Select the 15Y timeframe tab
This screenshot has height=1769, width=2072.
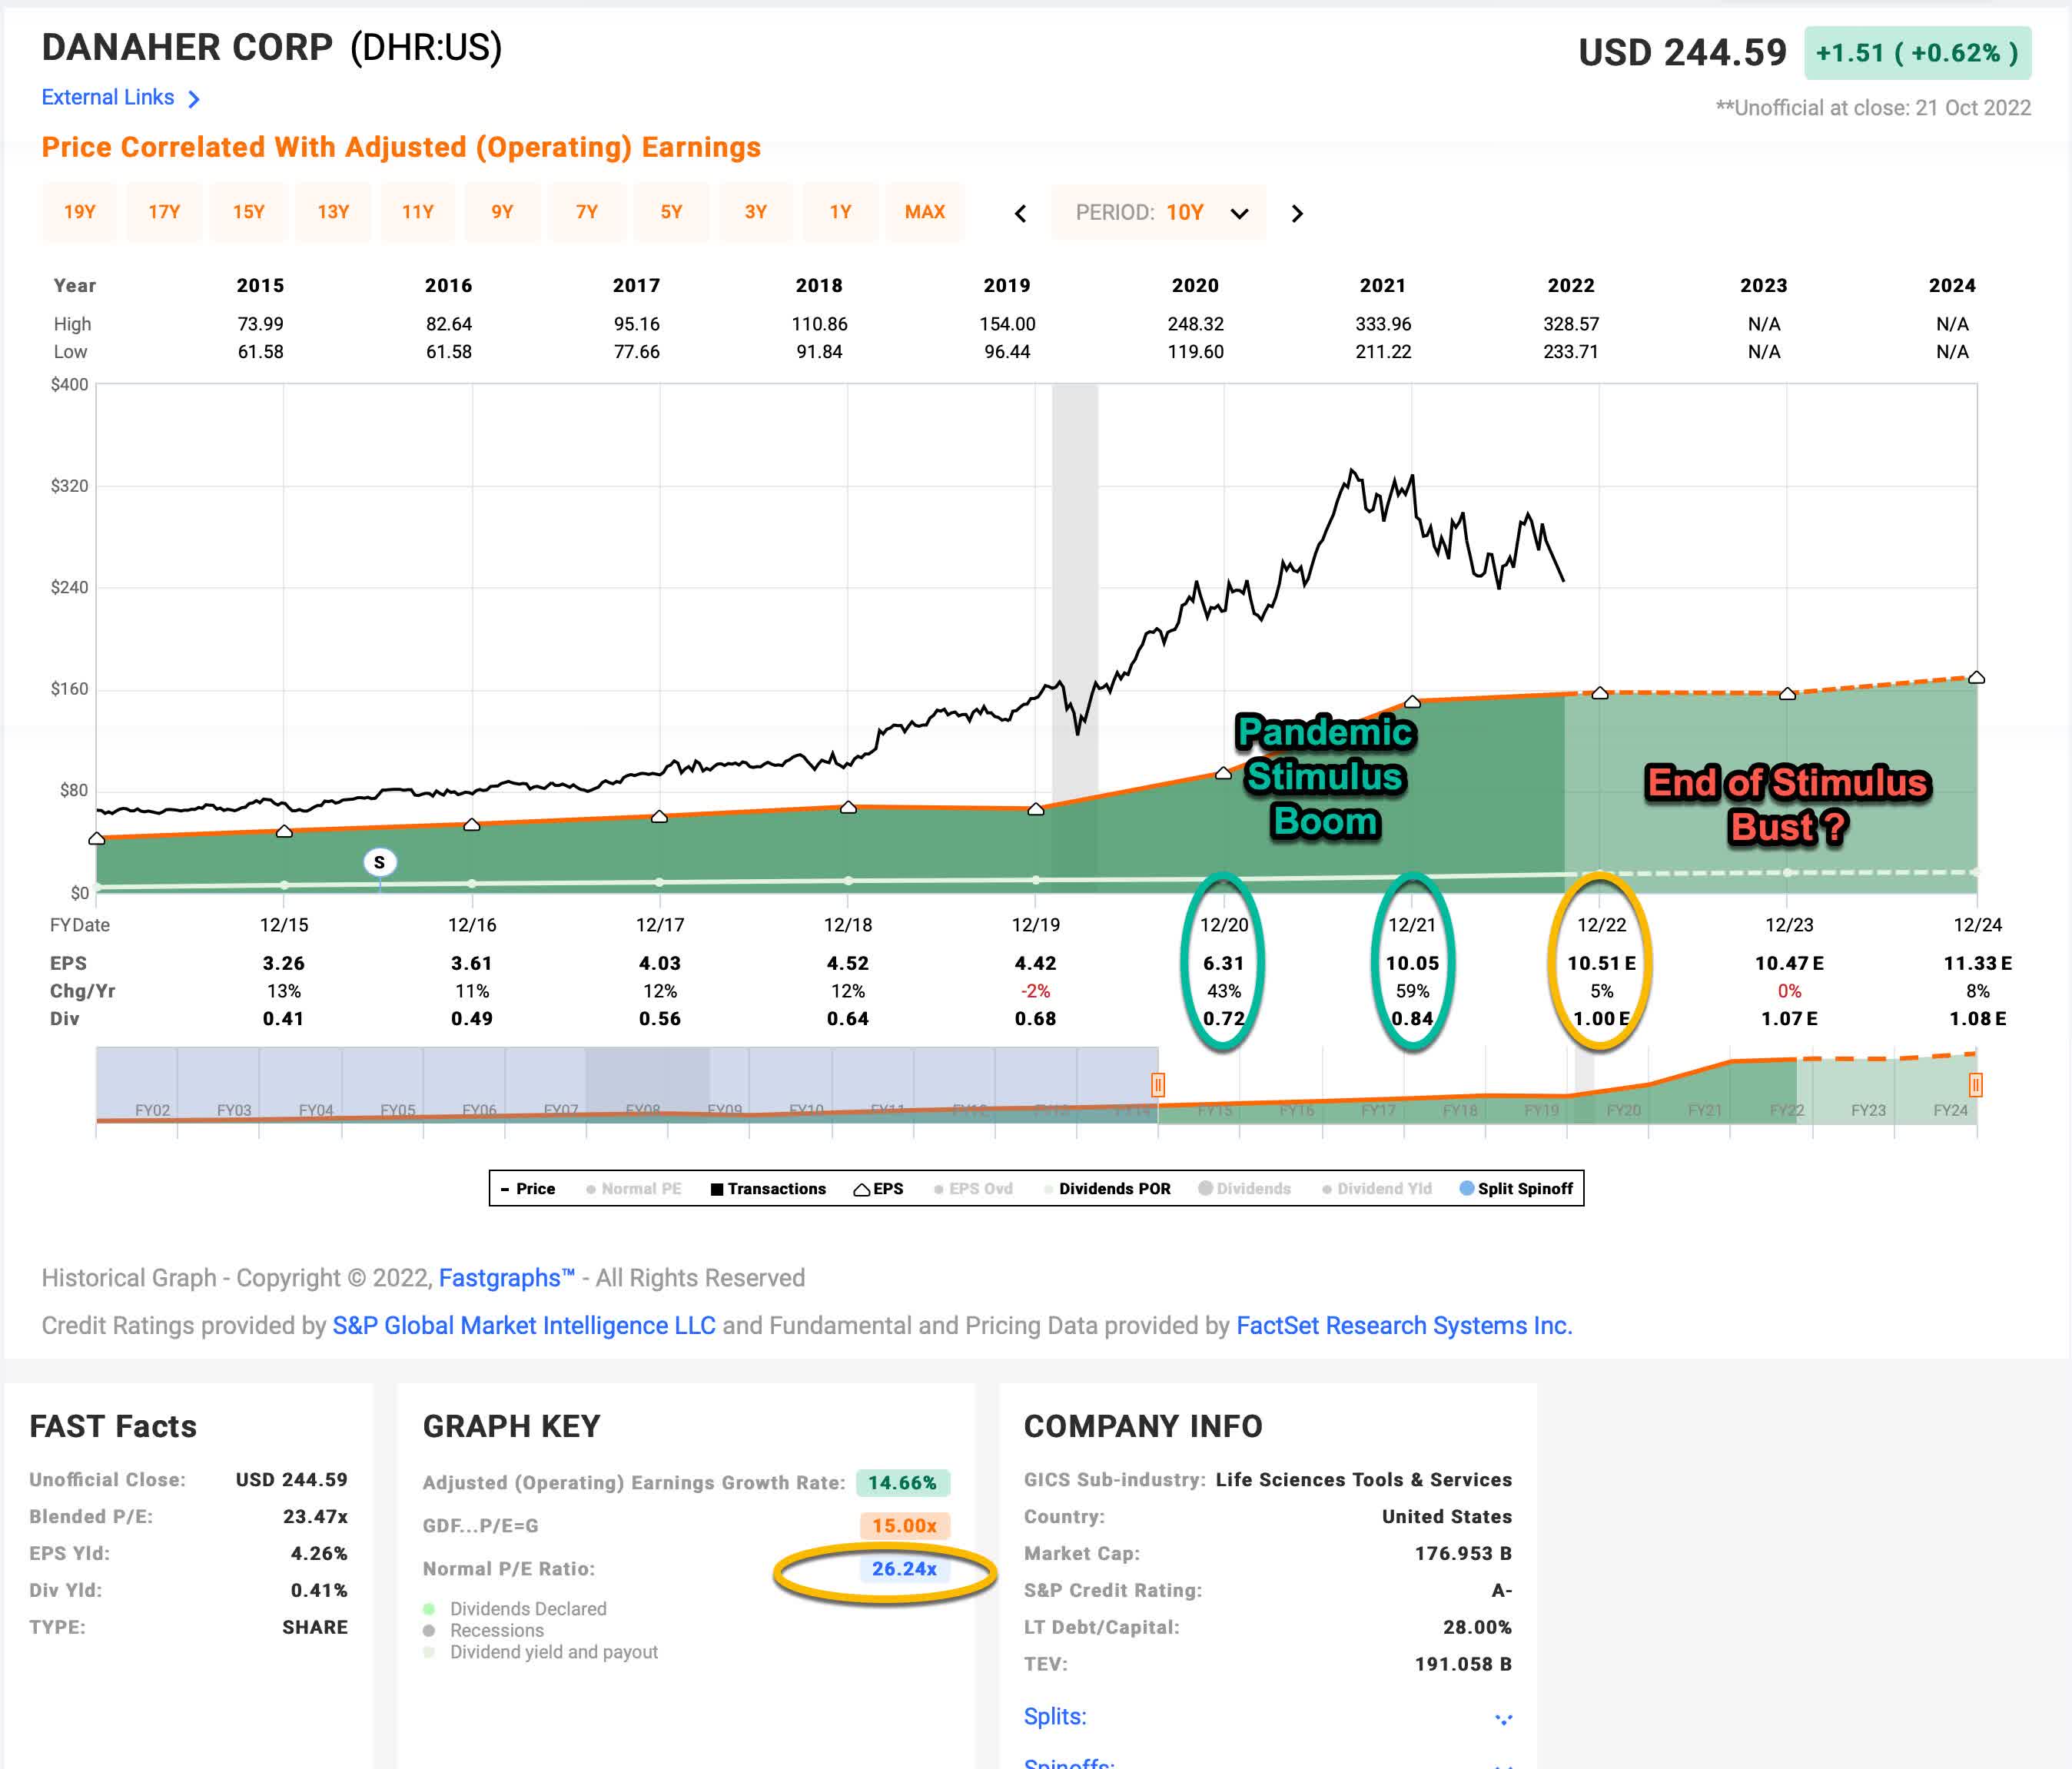pyautogui.click(x=249, y=212)
